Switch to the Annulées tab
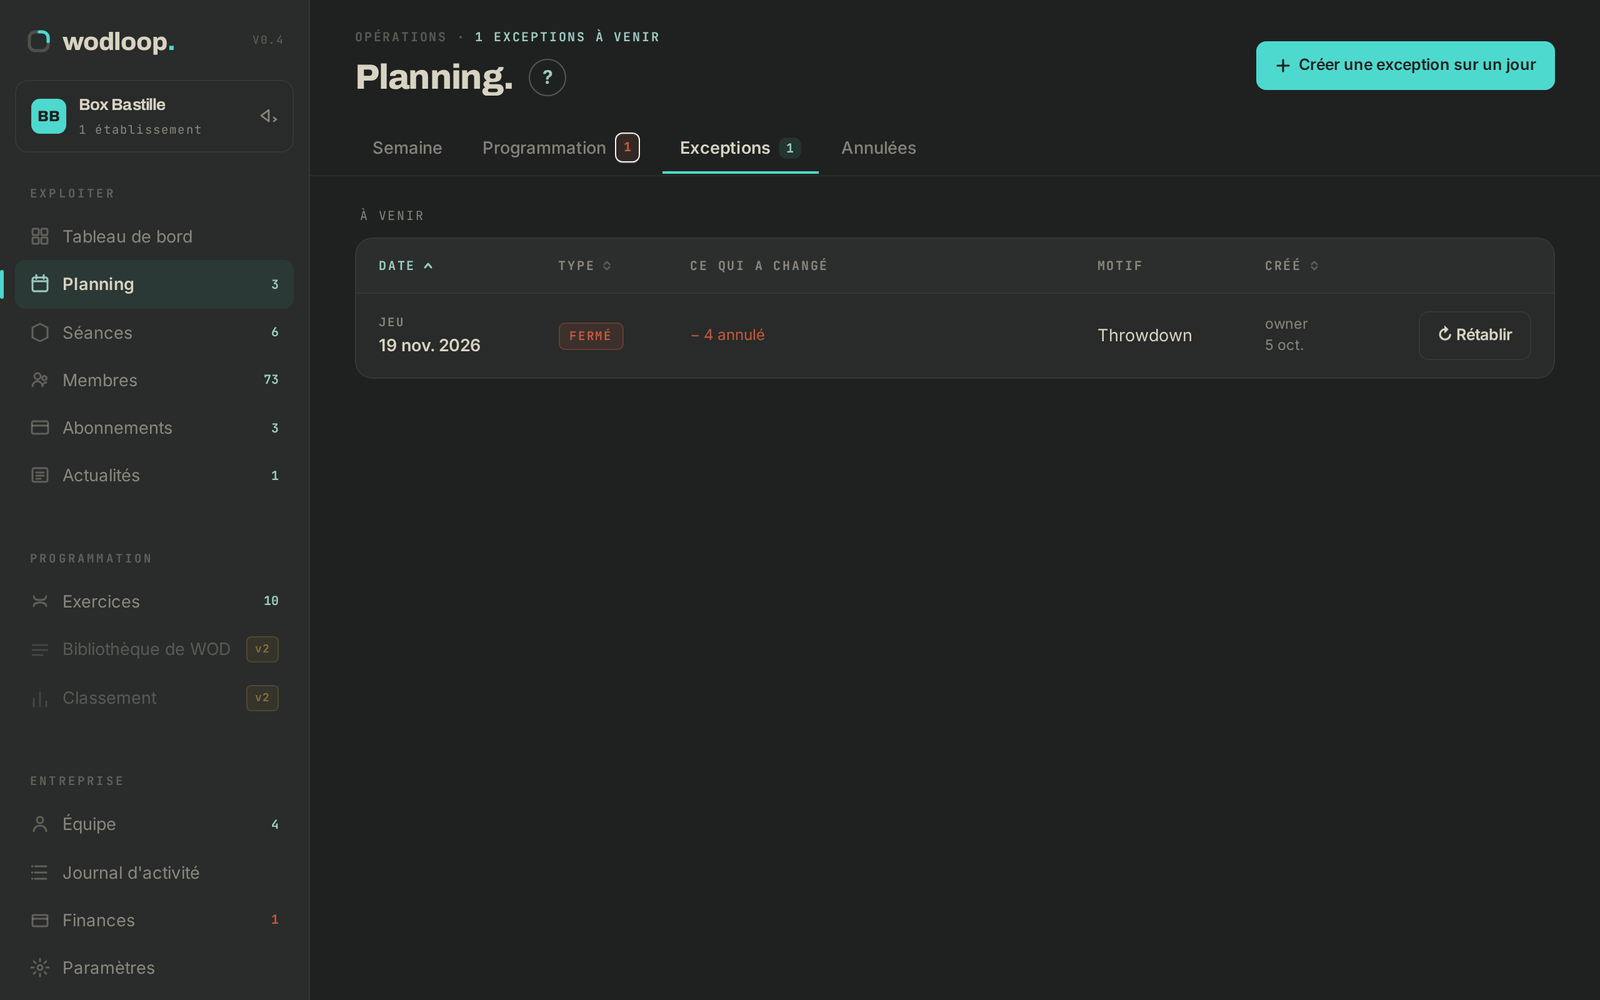The image size is (1600, 1000). [x=878, y=148]
